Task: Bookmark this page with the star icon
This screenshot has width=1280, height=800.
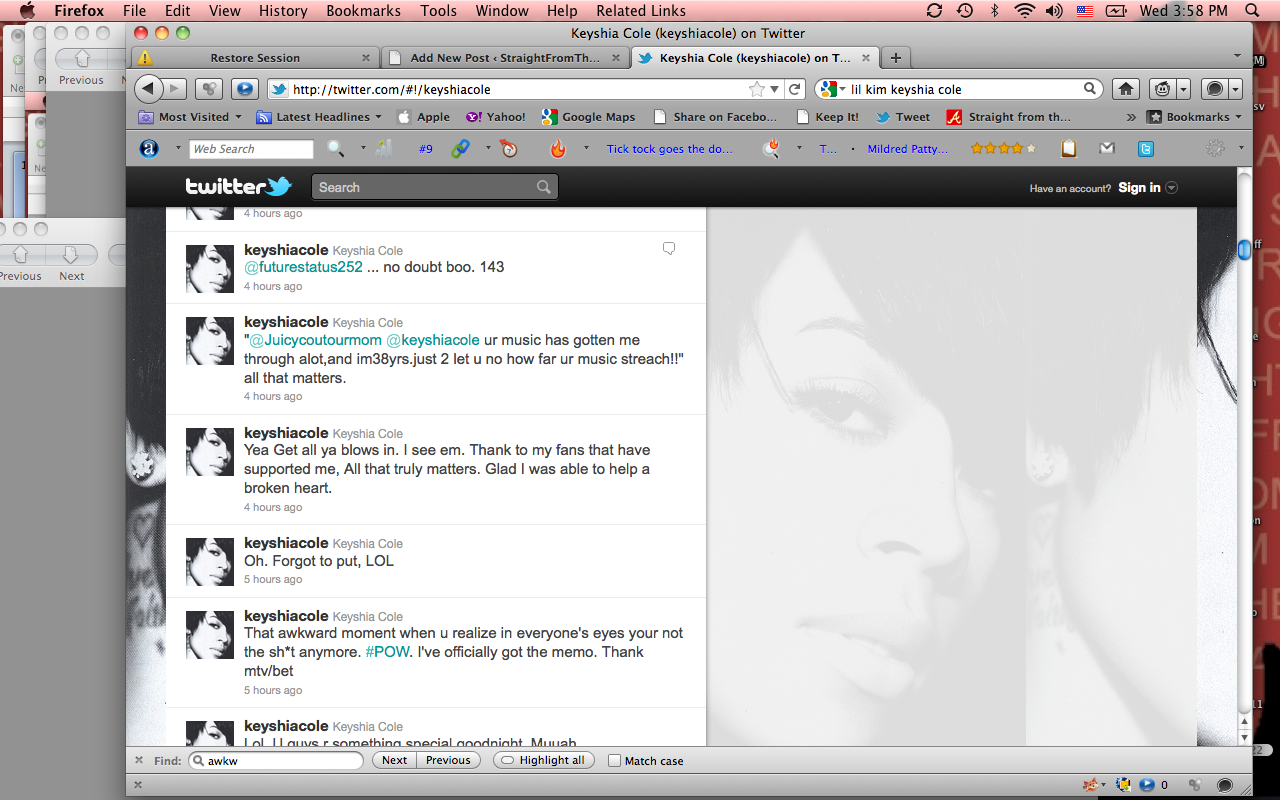Action: (758, 89)
